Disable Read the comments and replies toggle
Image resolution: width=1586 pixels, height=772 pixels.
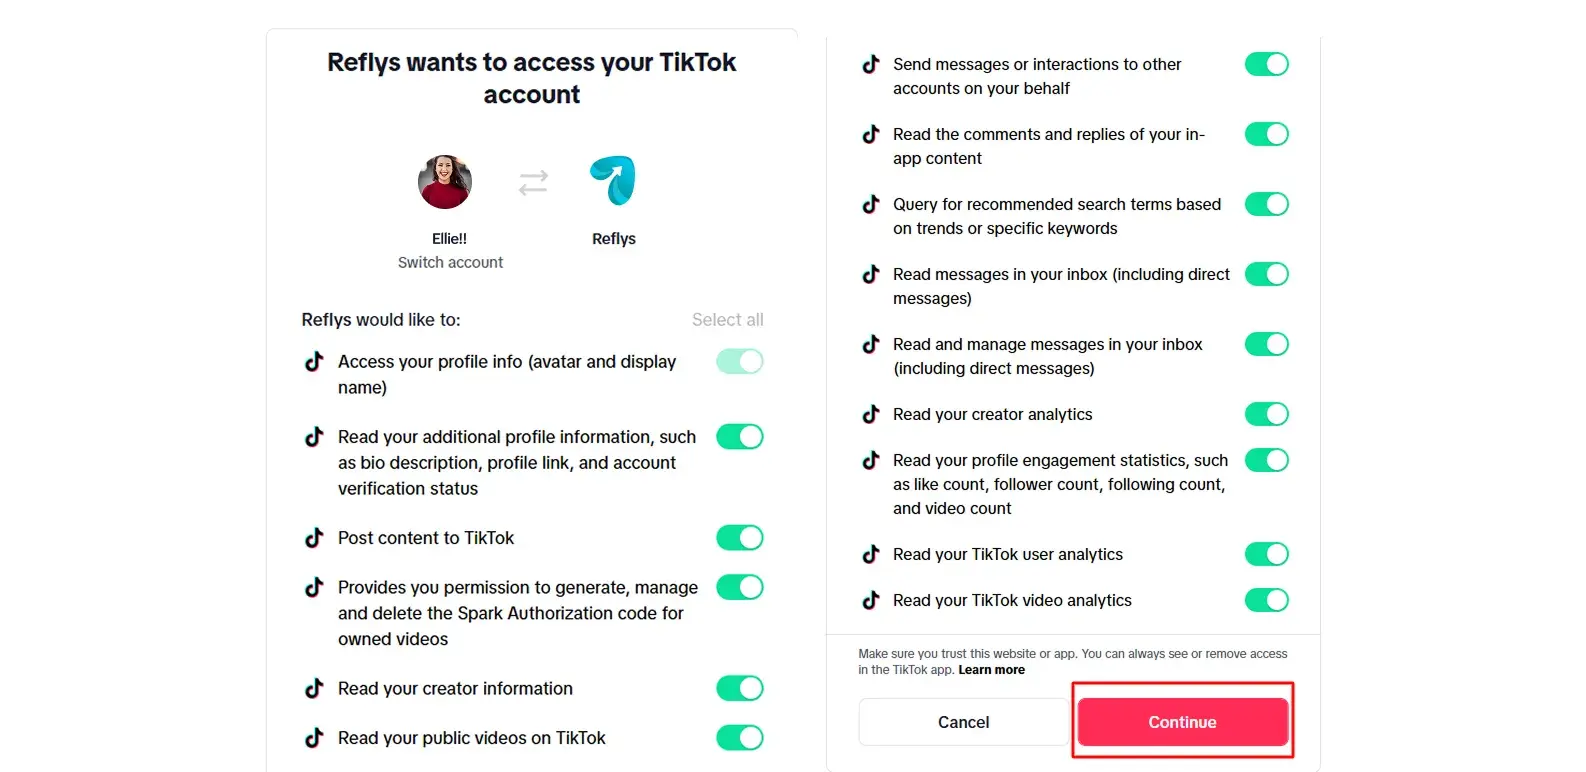(x=1266, y=134)
